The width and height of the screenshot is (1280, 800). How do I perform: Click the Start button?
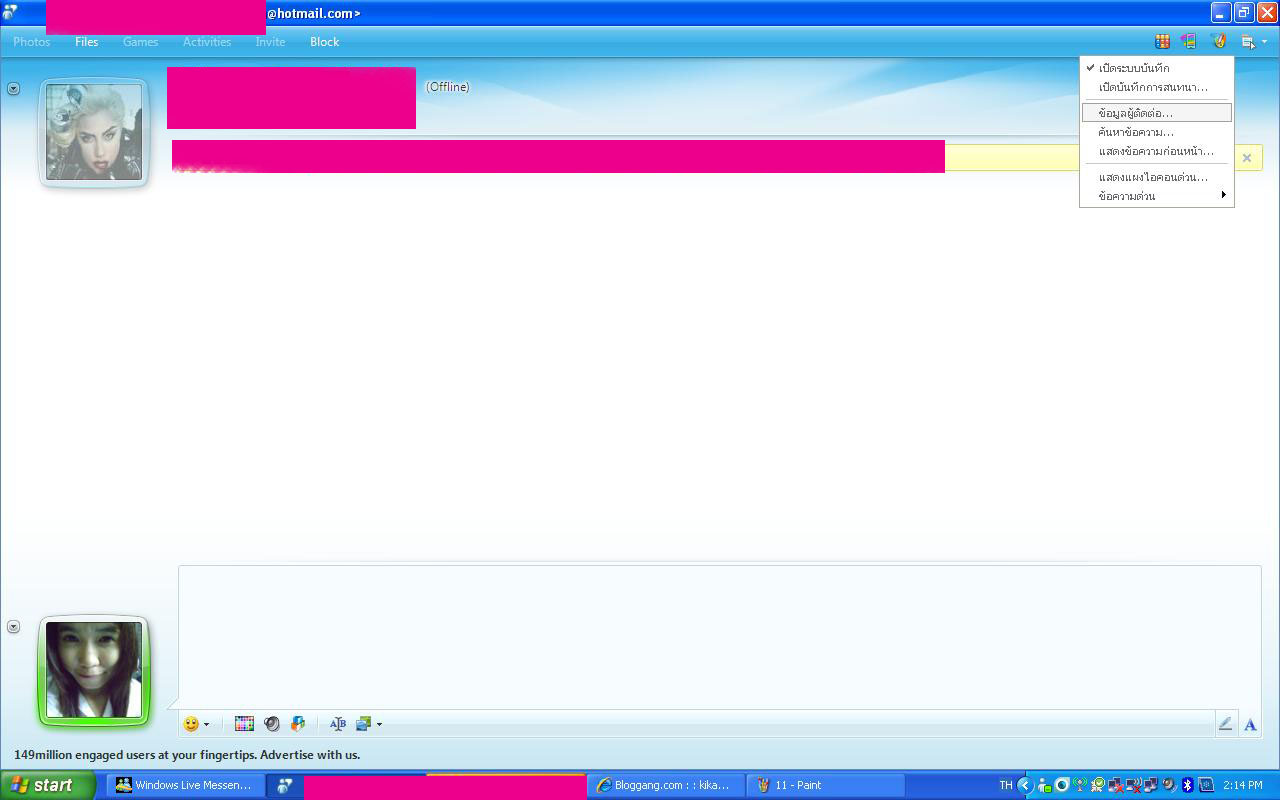[x=45, y=785]
